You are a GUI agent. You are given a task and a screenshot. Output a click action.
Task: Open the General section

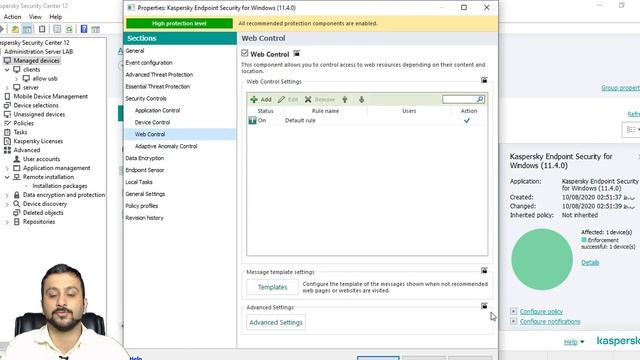(135, 51)
